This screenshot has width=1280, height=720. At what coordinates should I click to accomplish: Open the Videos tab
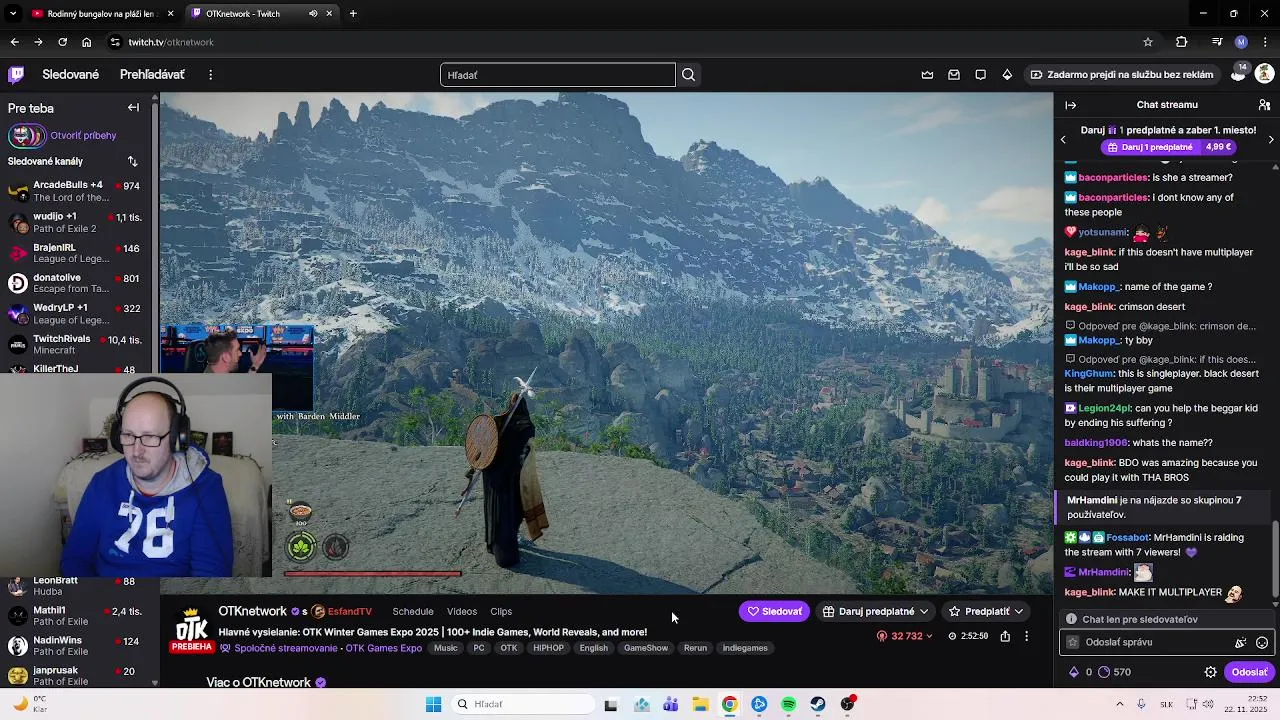pos(462,612)
